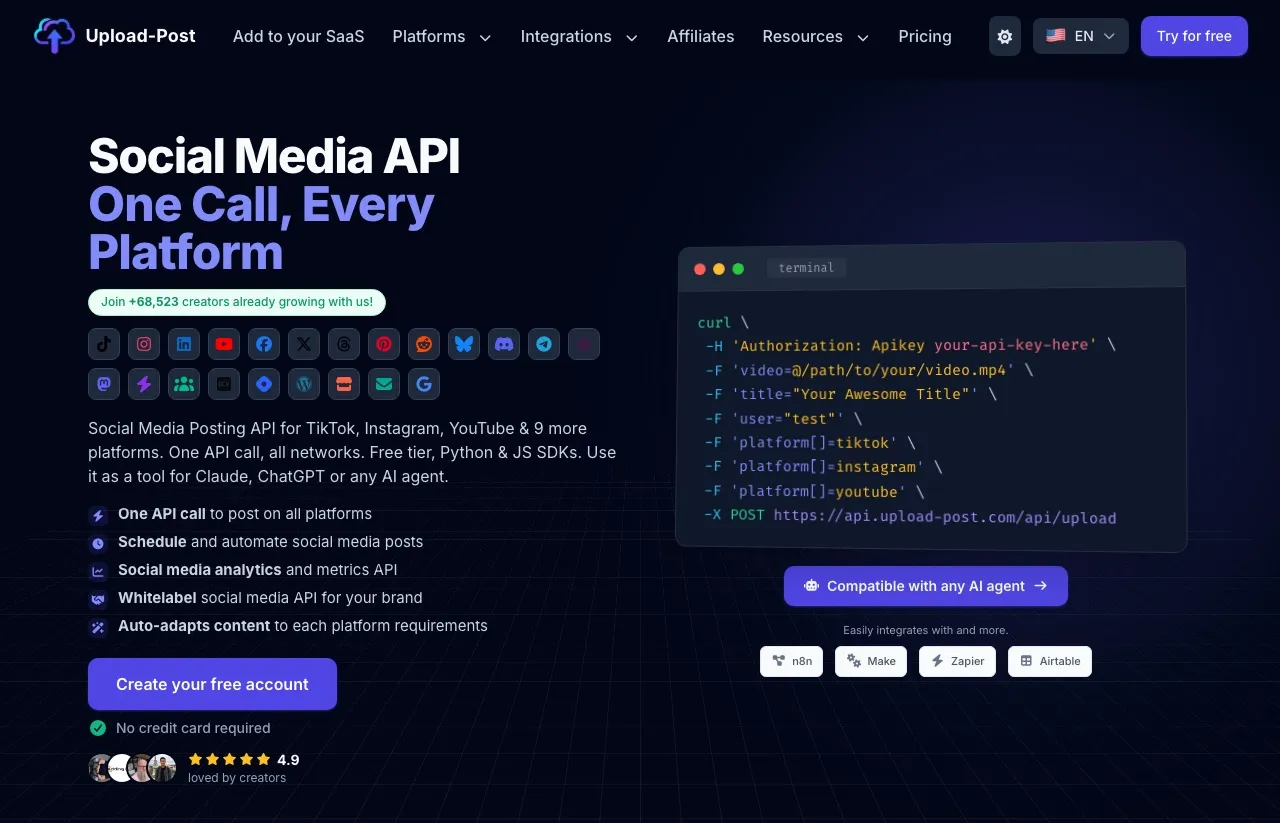Click the 'Authorization: Apikey' code line
This screenshot has height=823, width=1280.
point(910,345)
